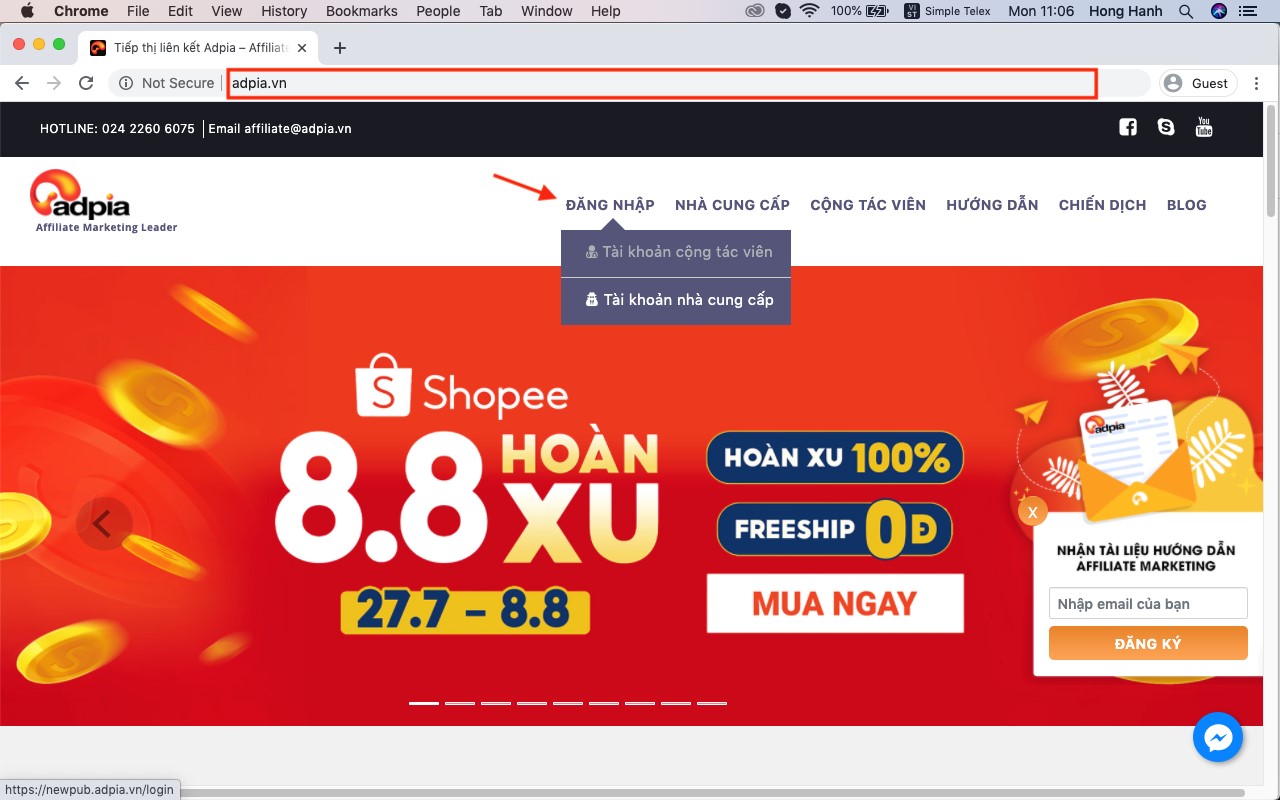The height and width of the screenshot is (800, 1280).
Task: Open Creative Cloud menu bar icon
Action: click(756, 11)
